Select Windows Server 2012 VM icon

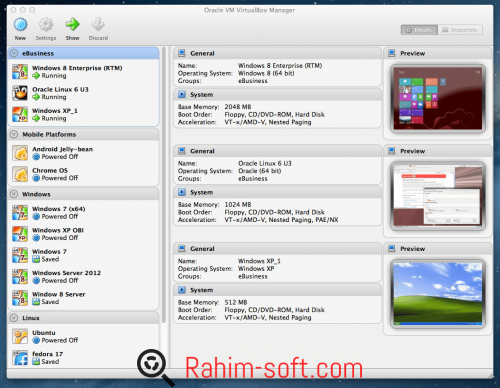pyautogui.click(x=20, y=277)
